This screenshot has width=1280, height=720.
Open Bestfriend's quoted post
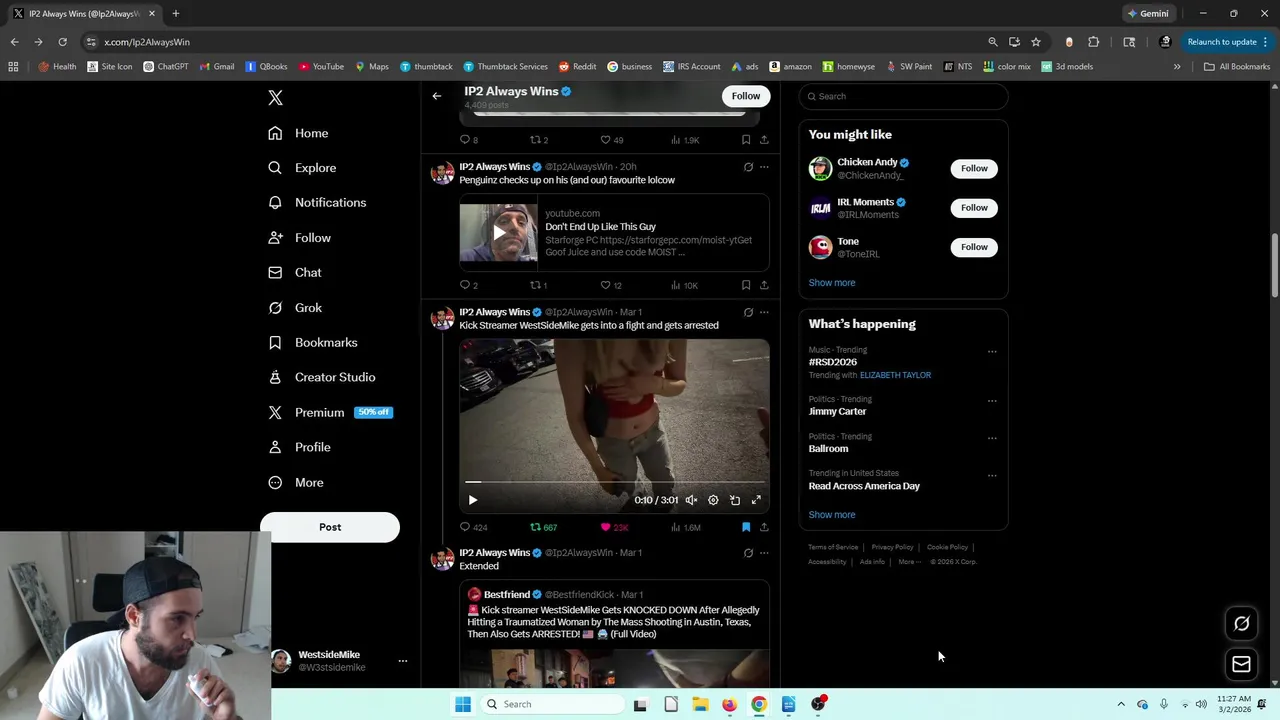tap(614, 634)
